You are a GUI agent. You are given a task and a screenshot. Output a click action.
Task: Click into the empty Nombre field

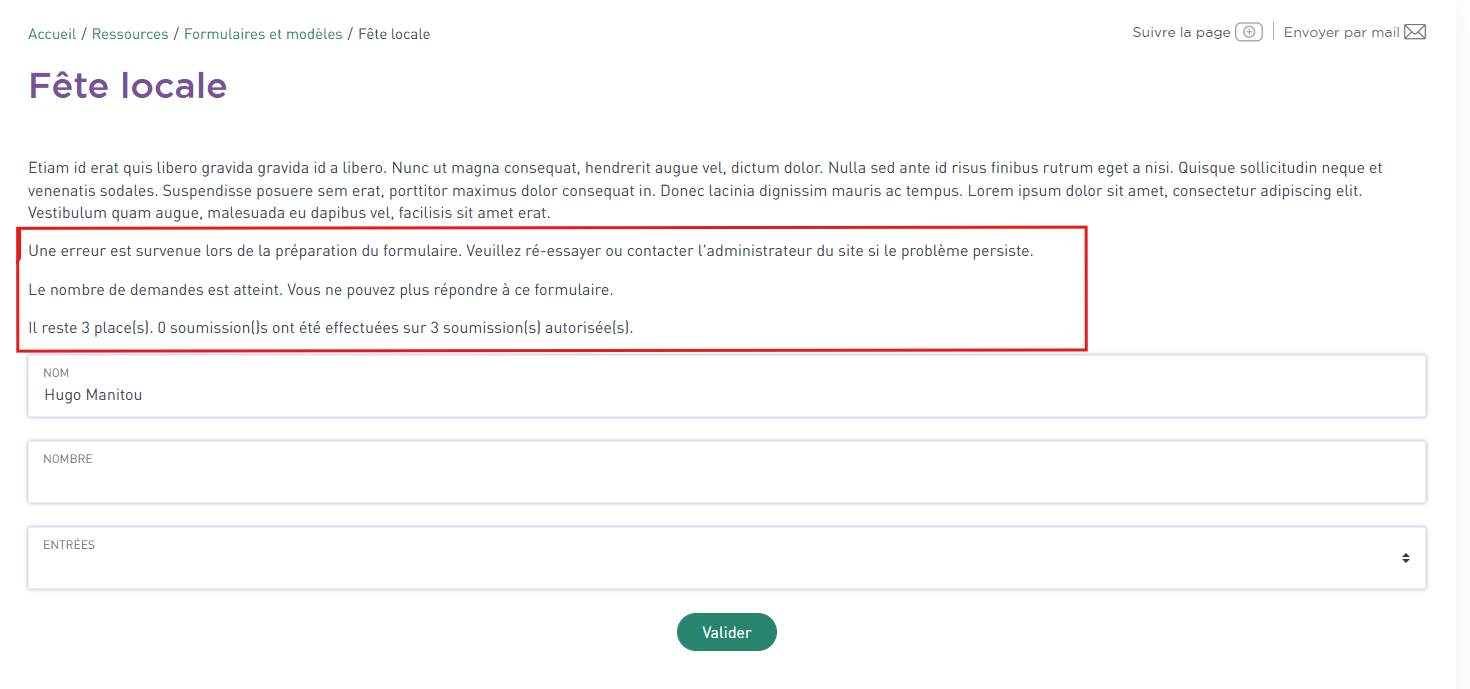[x=727, y=472]
